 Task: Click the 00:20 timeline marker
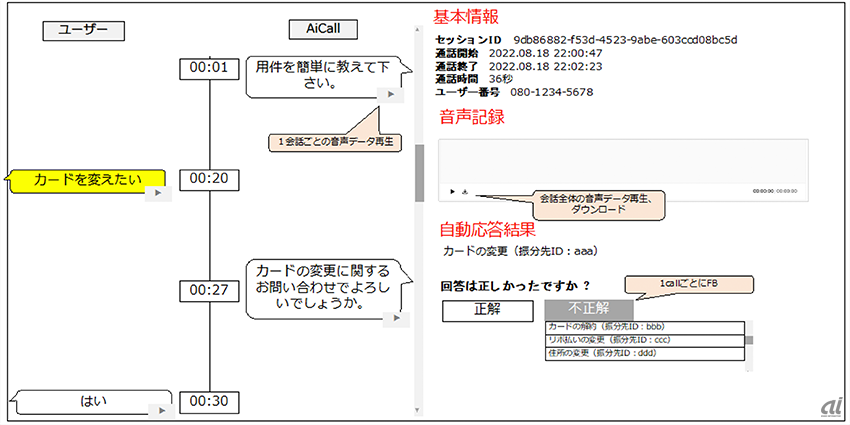click(209, 179)
